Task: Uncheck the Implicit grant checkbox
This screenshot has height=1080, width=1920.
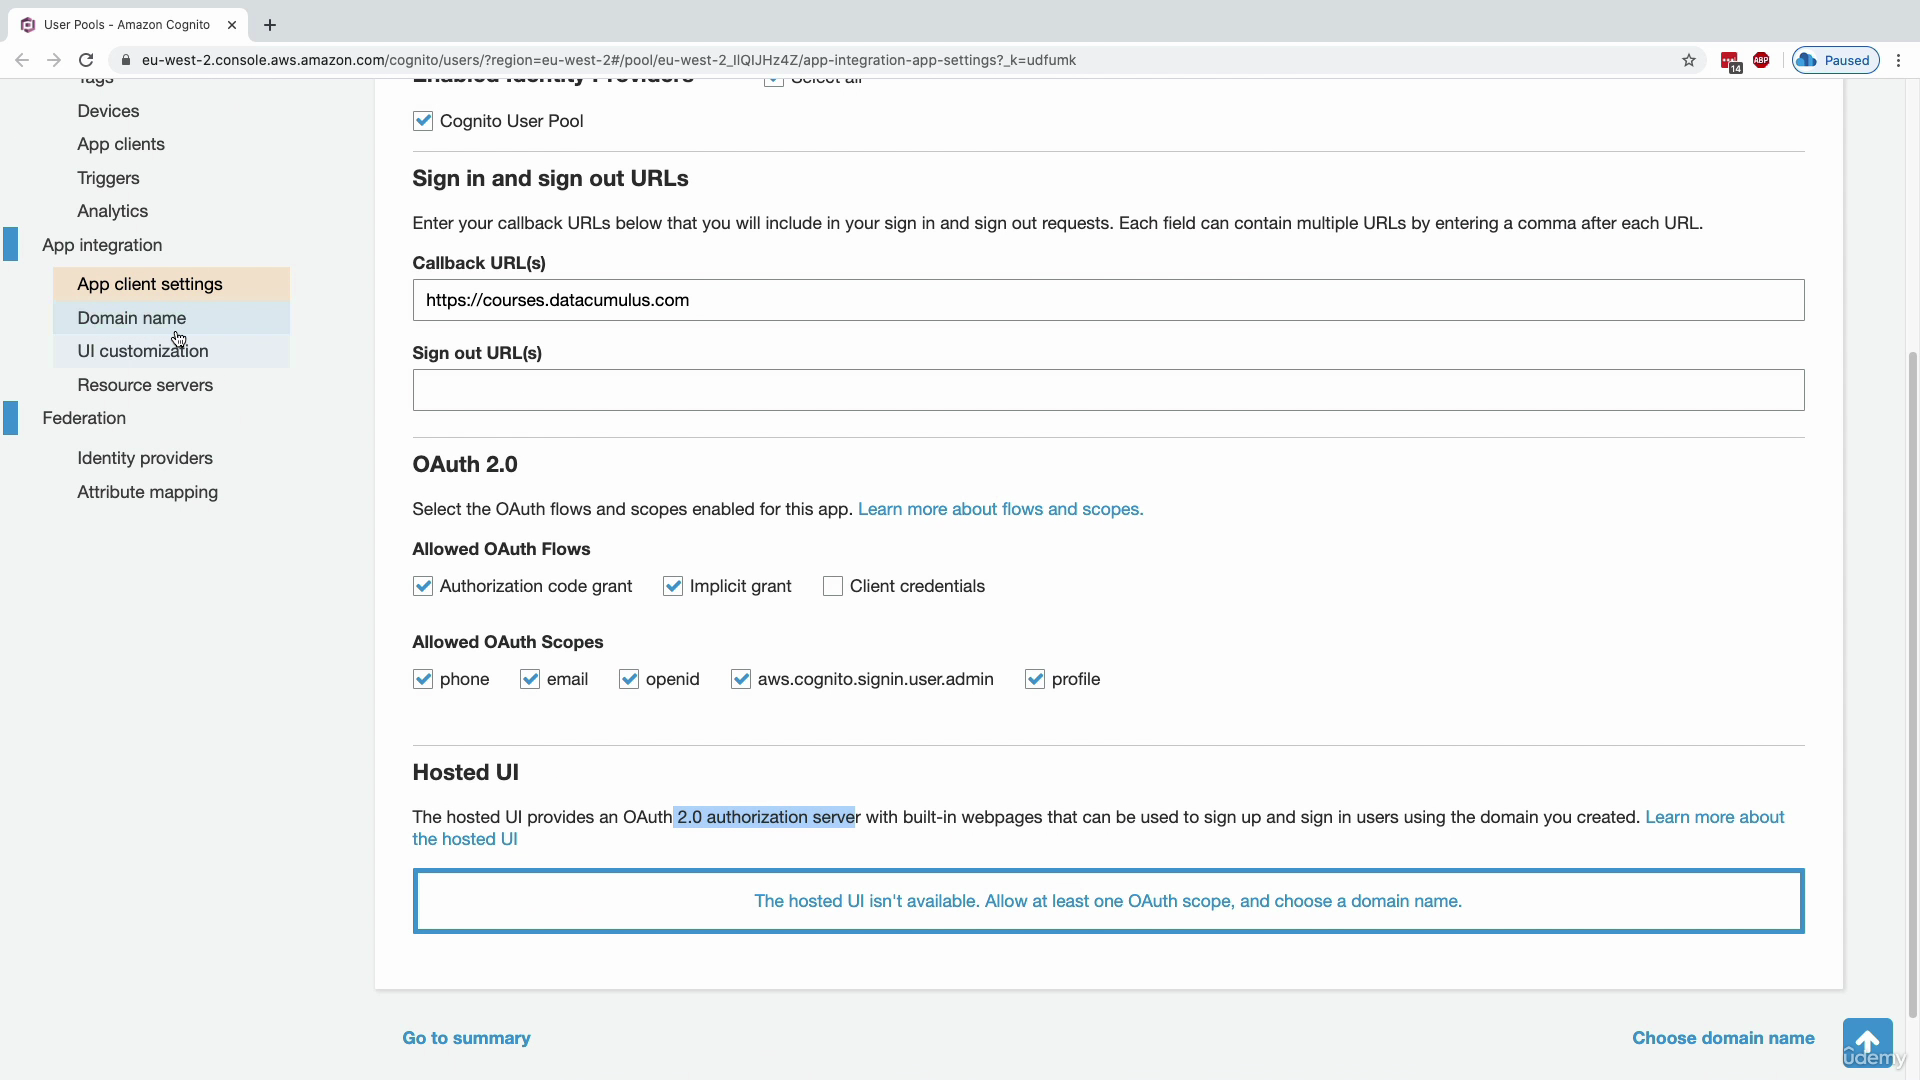Action: [673, 586]
